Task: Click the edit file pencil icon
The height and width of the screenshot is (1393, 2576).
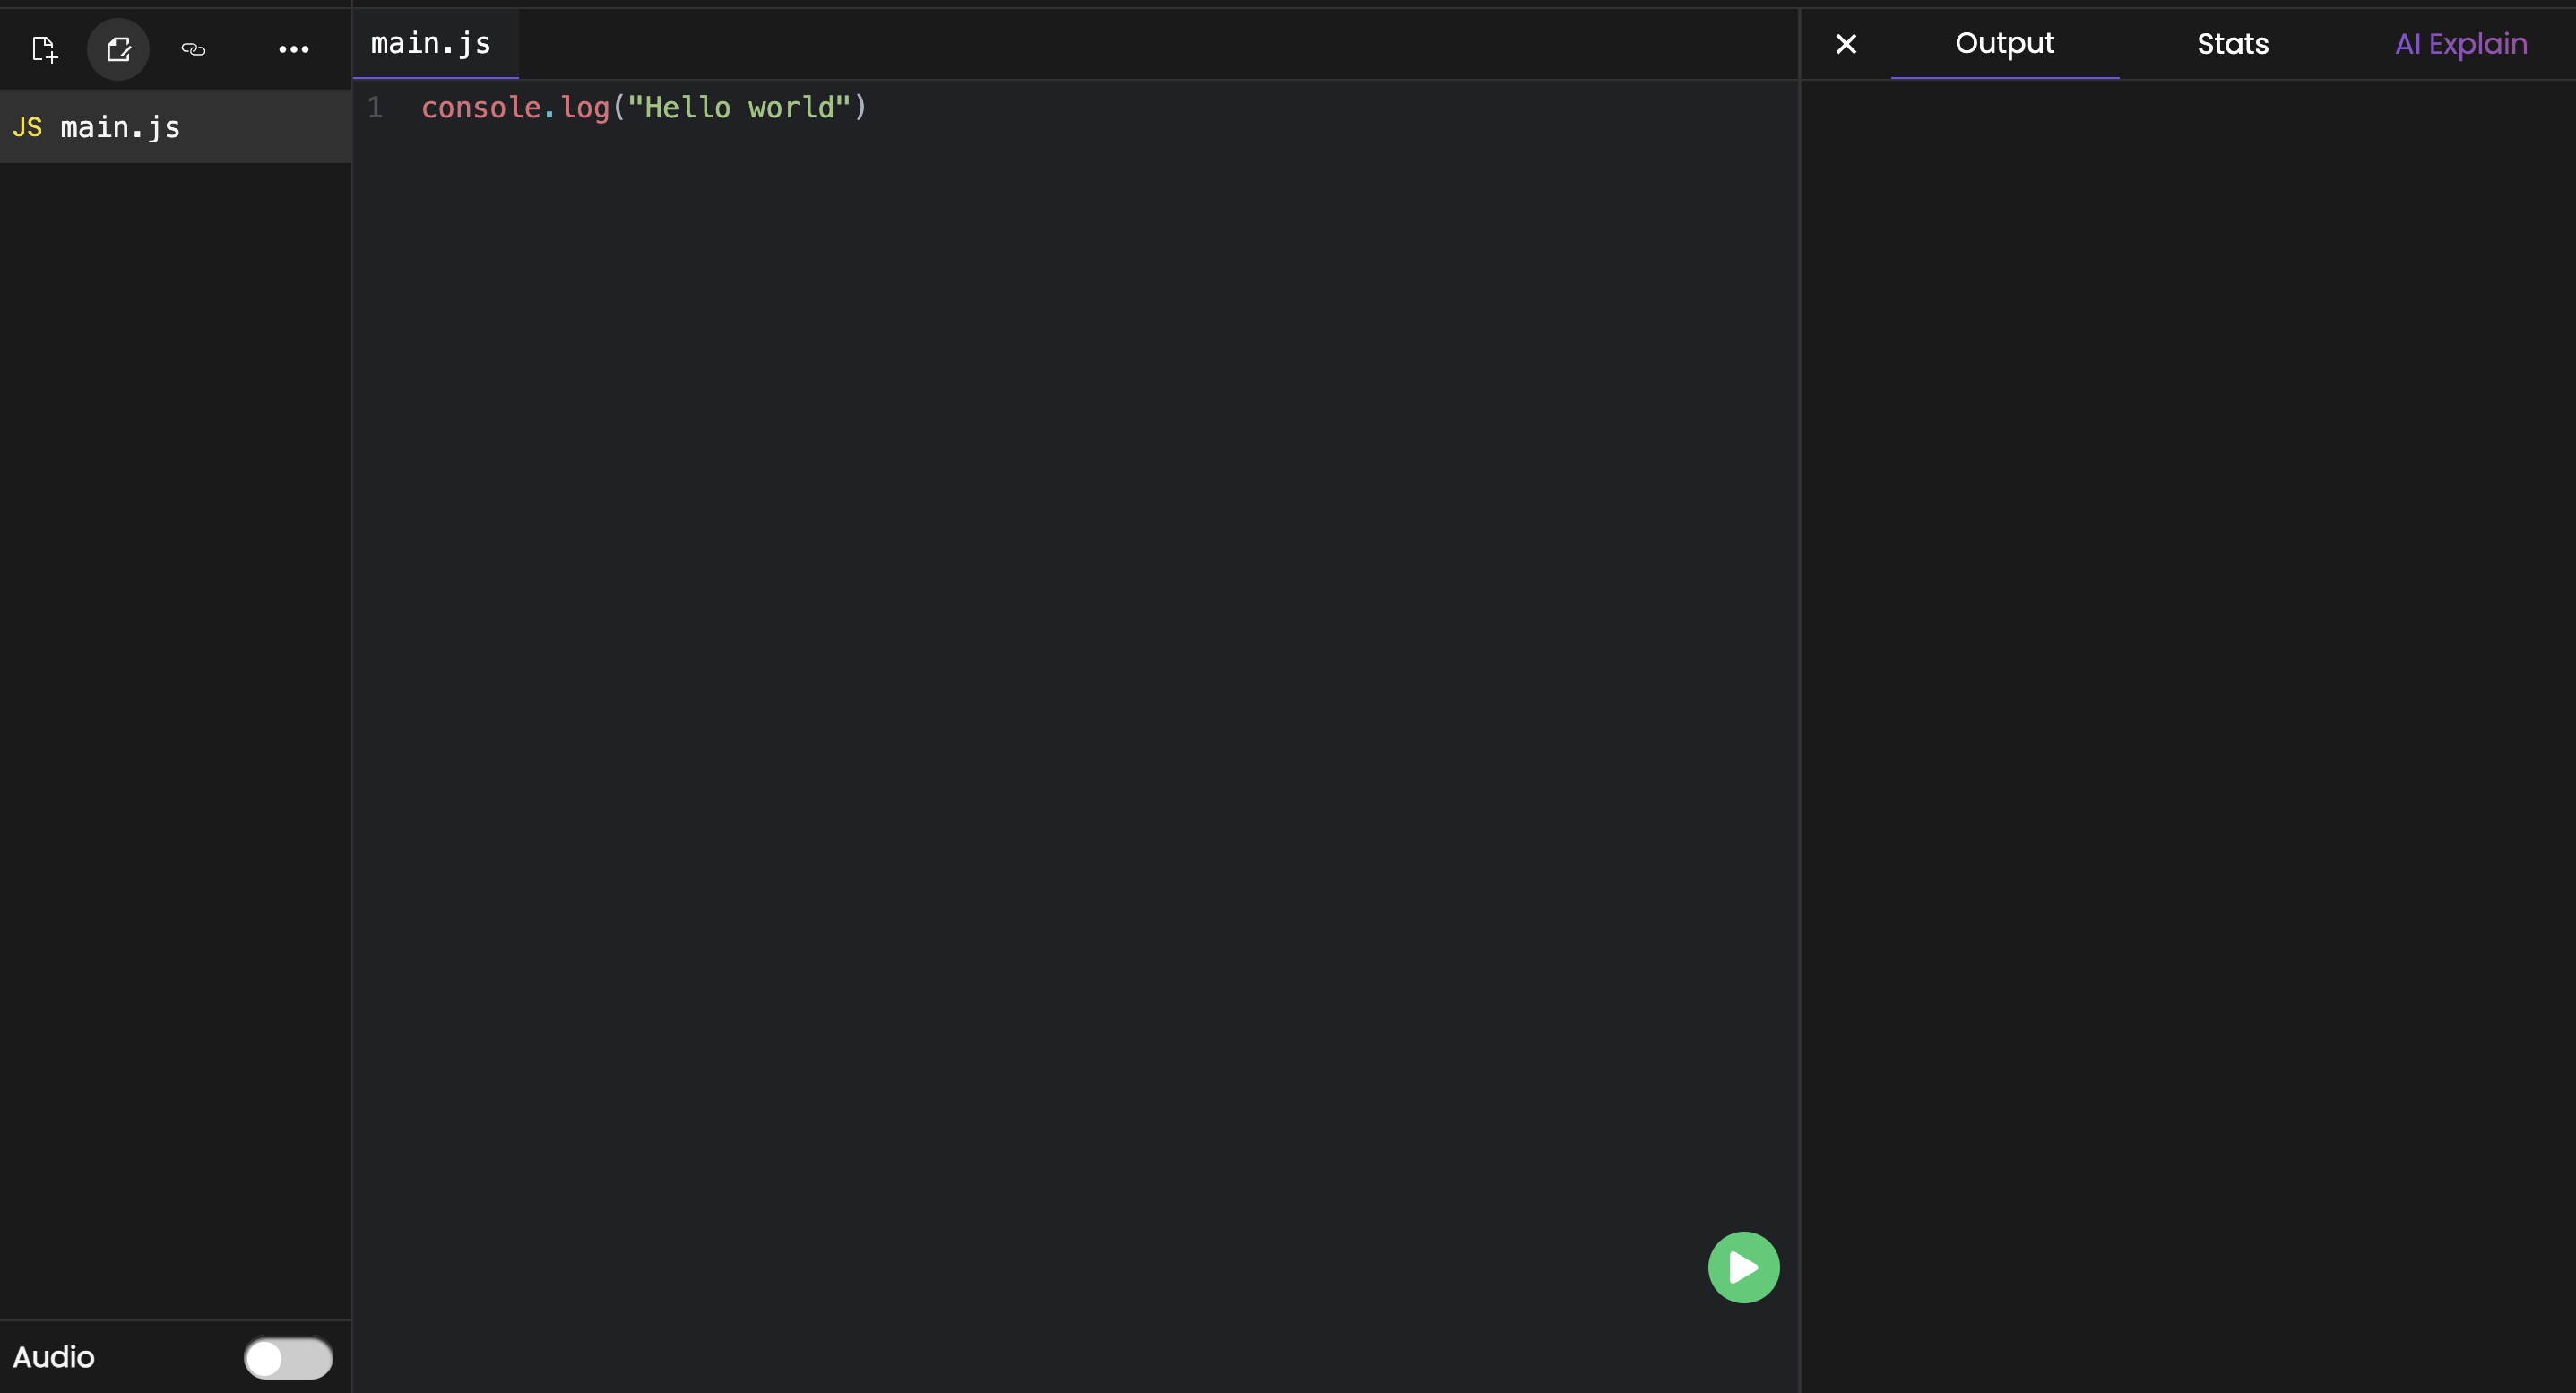Action: click(118, 49)
